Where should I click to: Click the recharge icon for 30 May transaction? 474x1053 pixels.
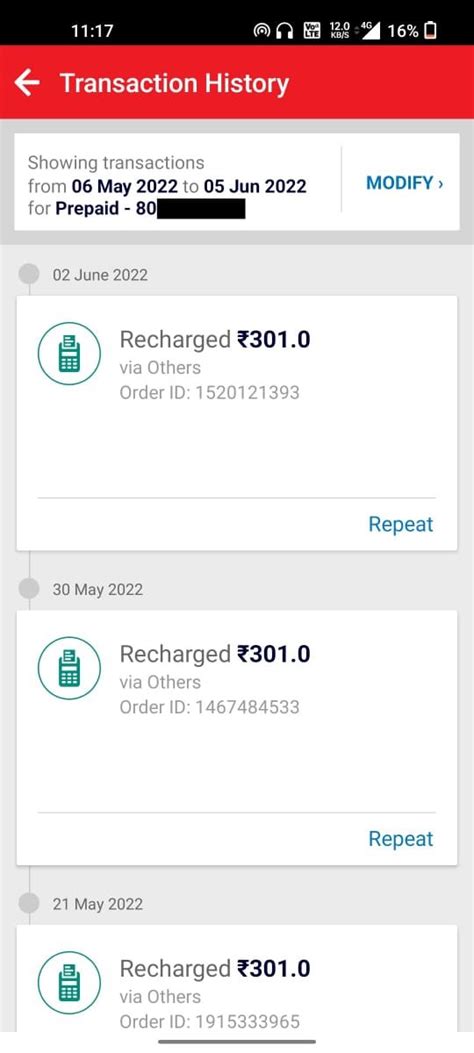(69, 668)
